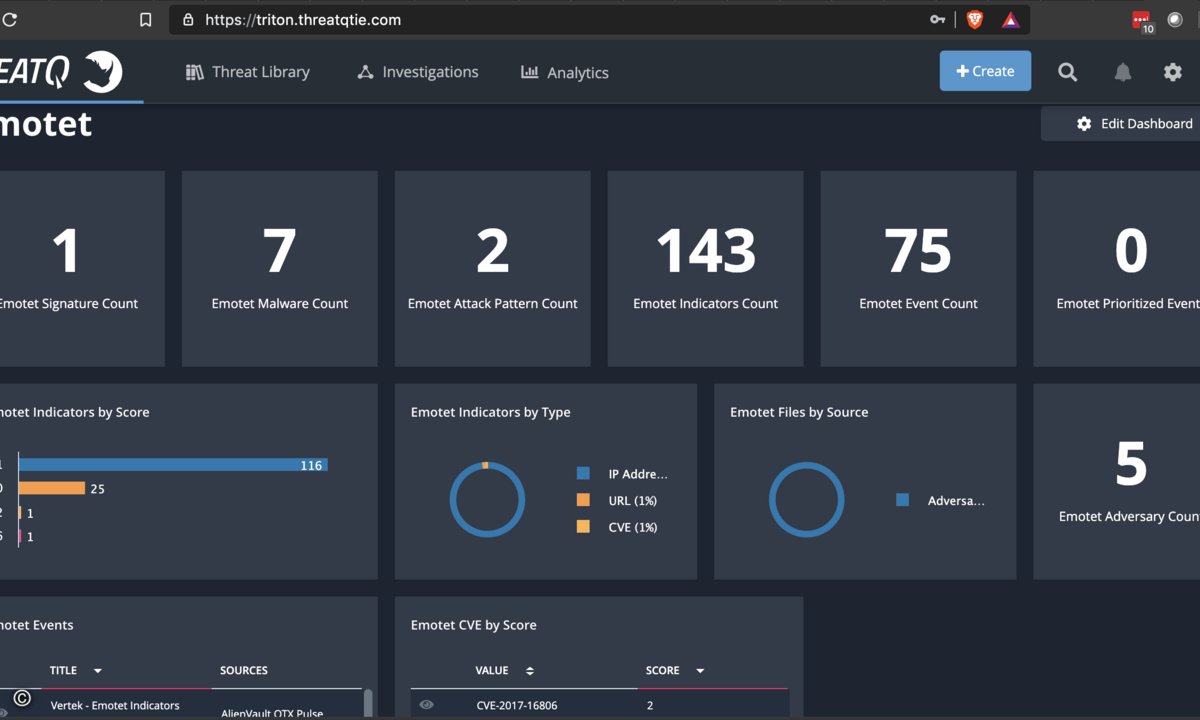Click the CVE (1%) legend swatch
This screenshot has width=1200, height=720.
tap(583, 527)
